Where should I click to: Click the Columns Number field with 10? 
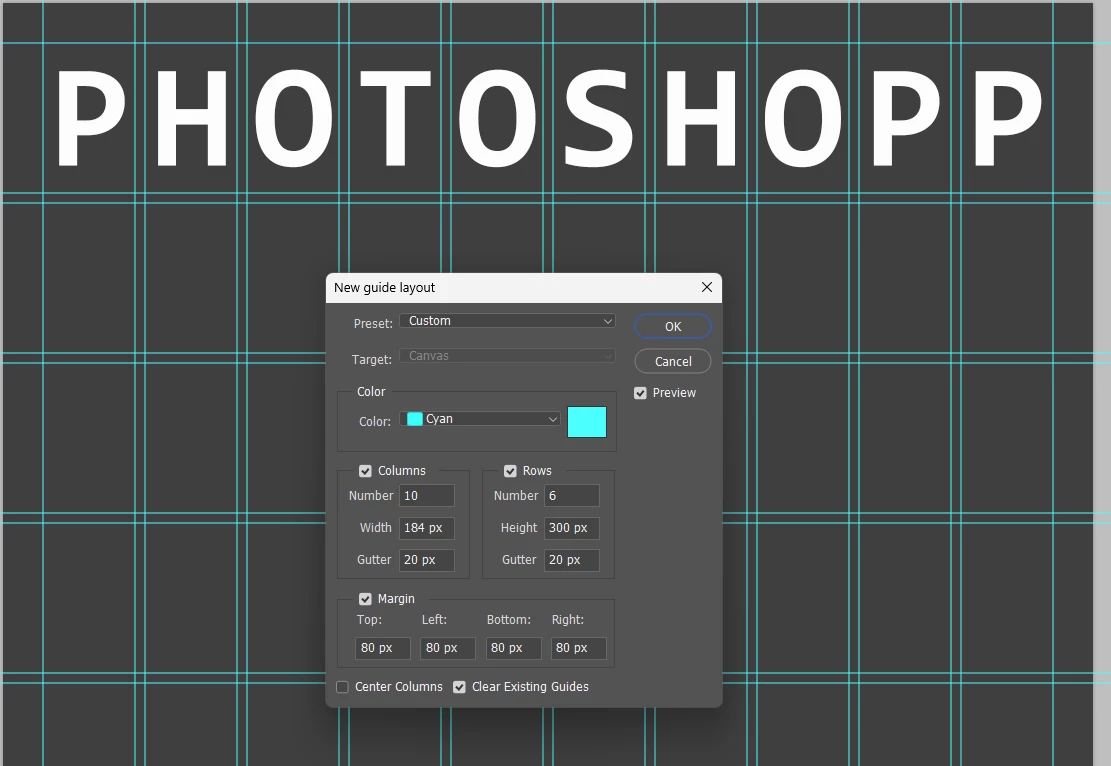427,496
